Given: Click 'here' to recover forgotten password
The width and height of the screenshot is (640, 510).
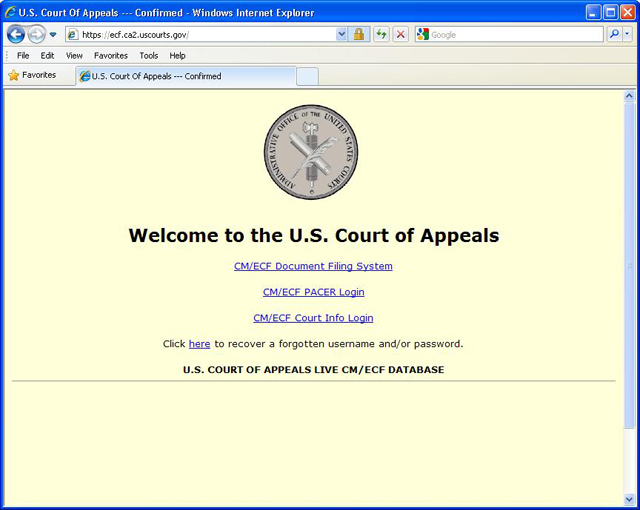Looking at the screenshot, I should [x=199, y=344].
